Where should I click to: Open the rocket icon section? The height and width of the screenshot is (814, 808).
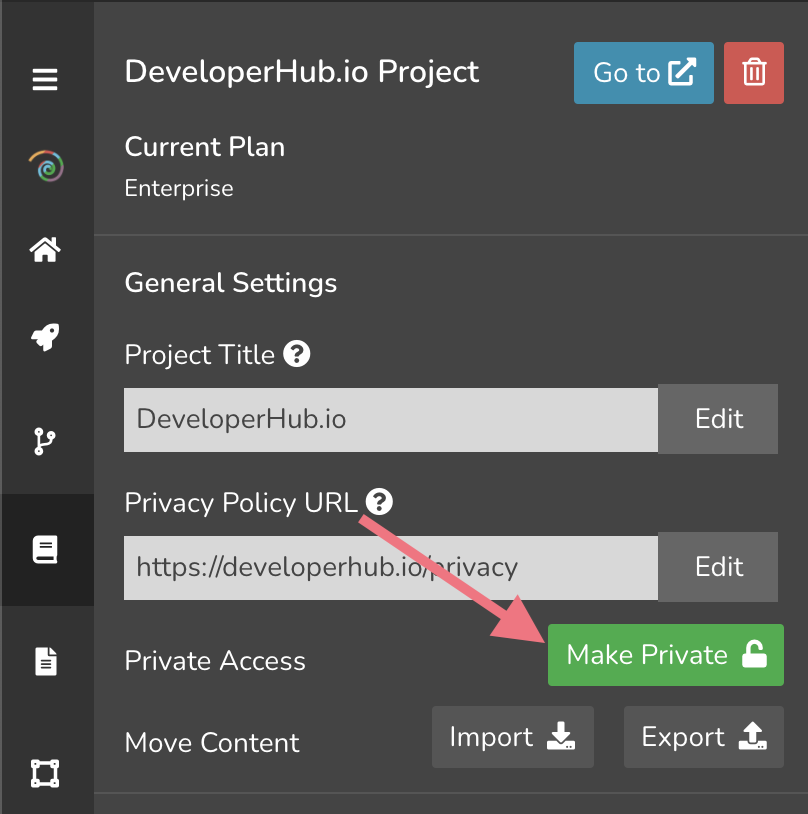[x=45, y=337]
